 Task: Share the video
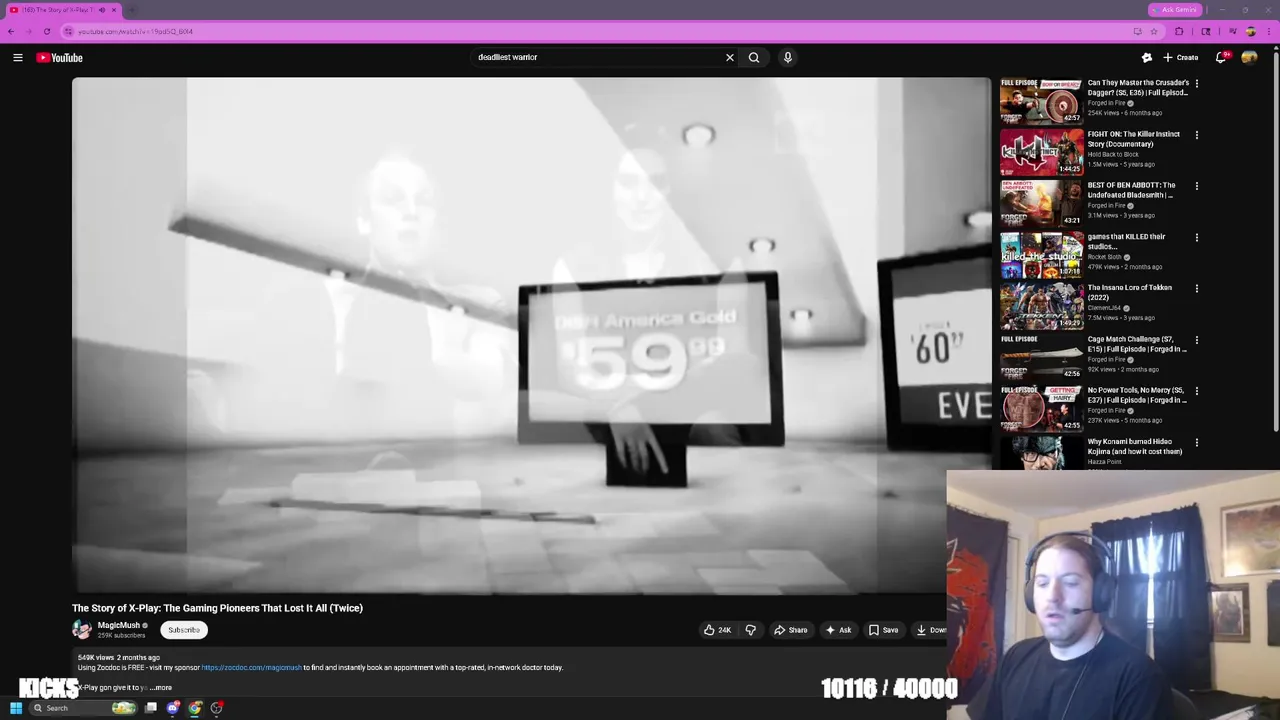tap(790, 630)
